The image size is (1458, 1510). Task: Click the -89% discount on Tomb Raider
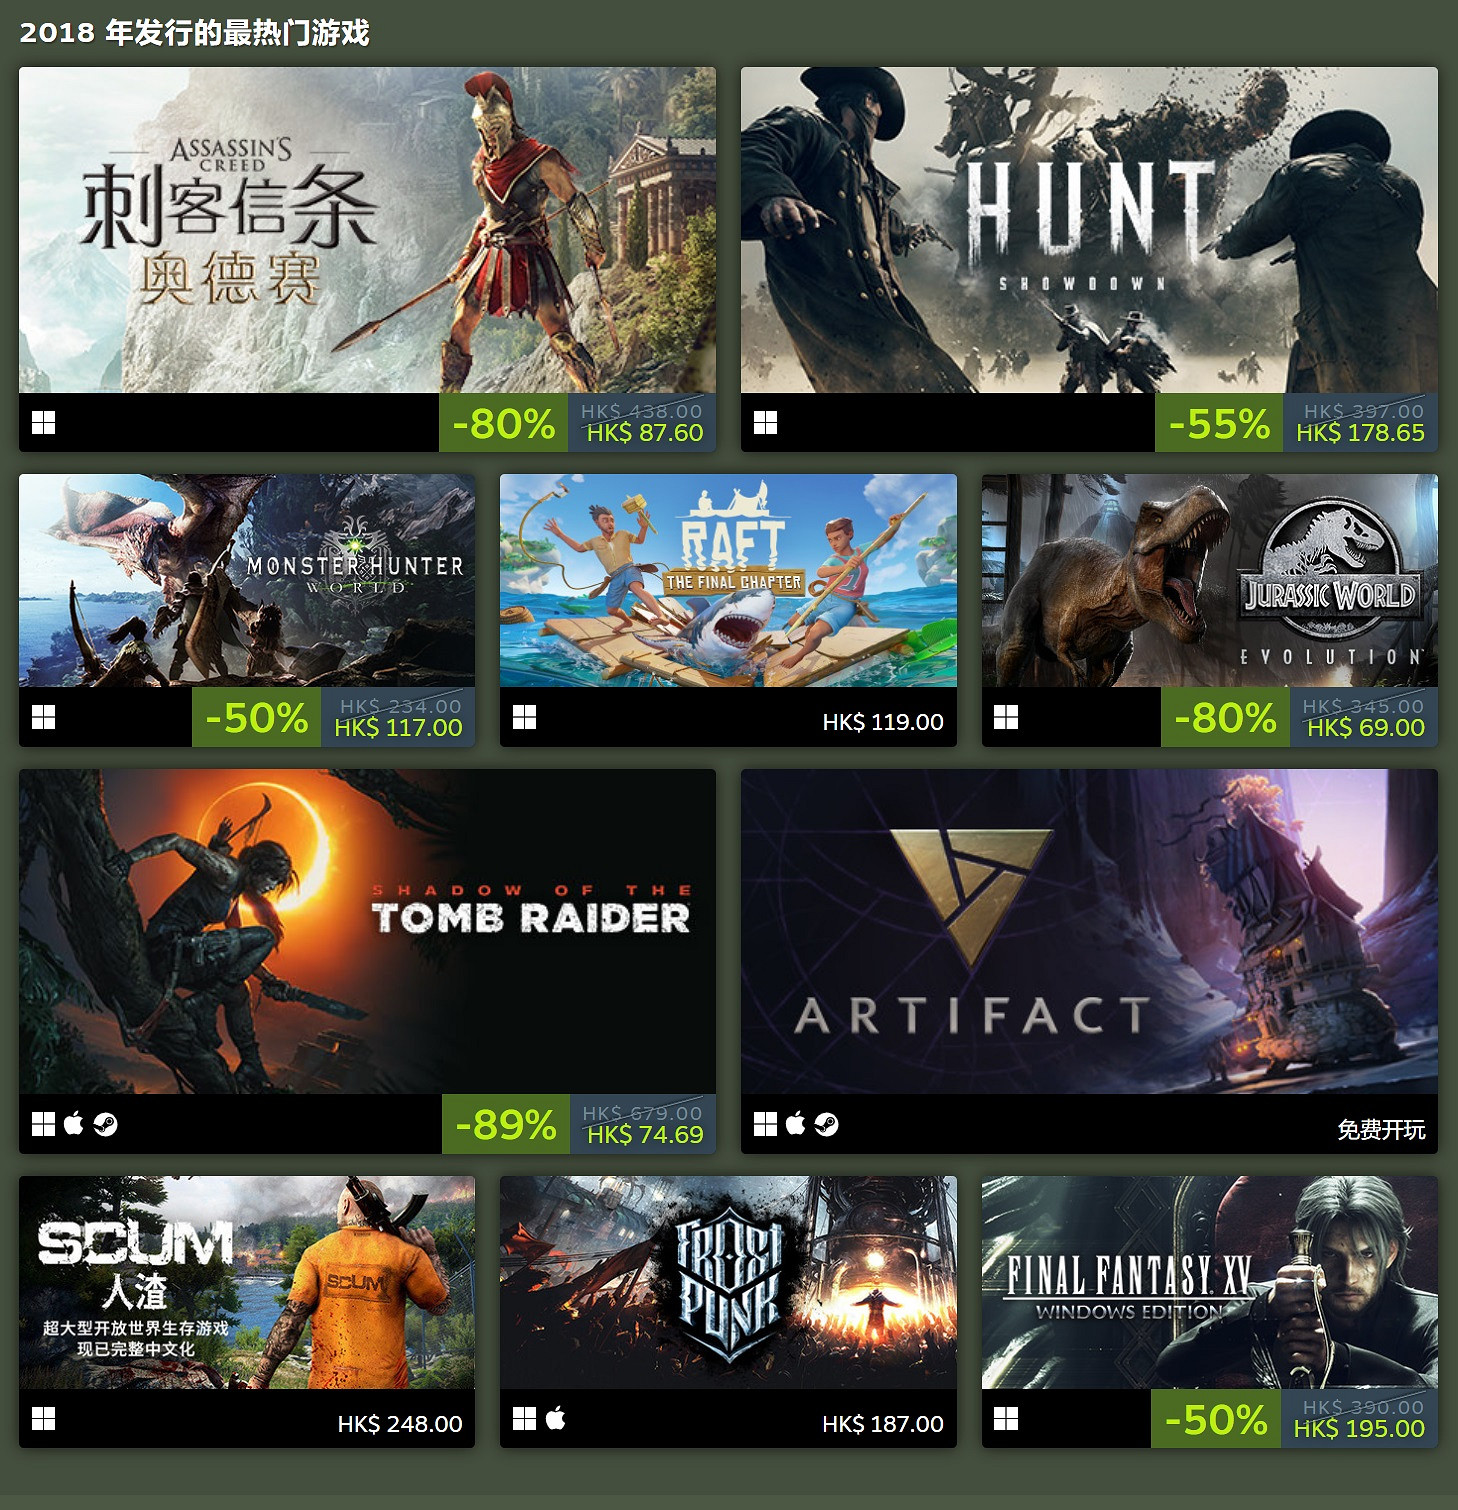(x=506, y=1124)
